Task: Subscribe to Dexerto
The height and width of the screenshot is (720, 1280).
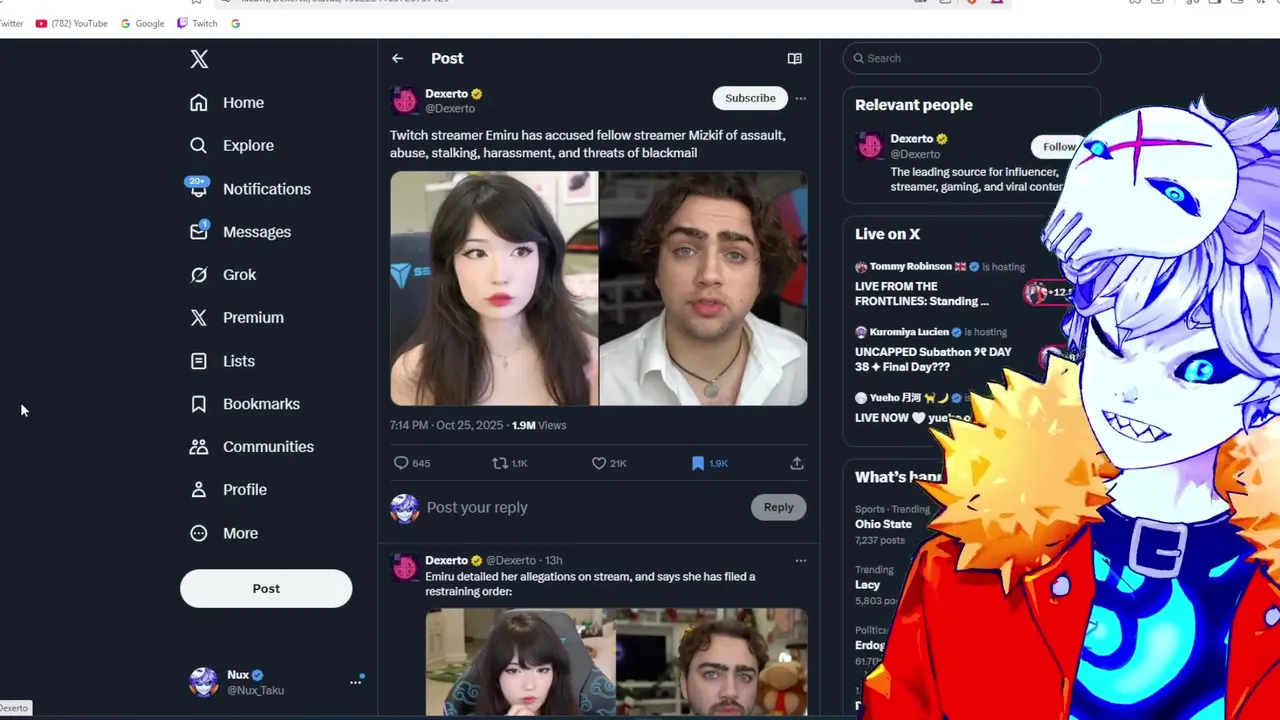Action: (x=750, y=98)
